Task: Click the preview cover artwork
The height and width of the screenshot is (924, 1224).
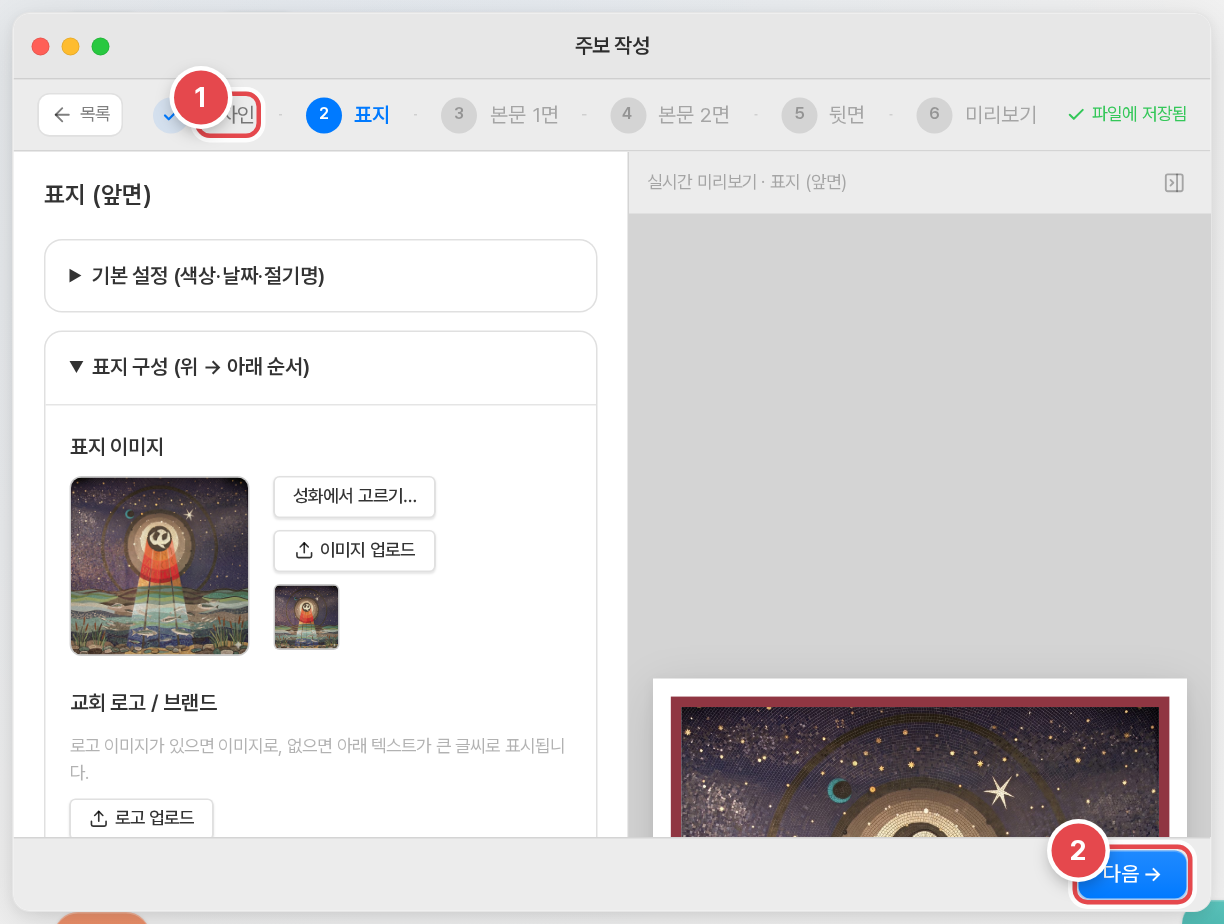Action: point(920,766)
